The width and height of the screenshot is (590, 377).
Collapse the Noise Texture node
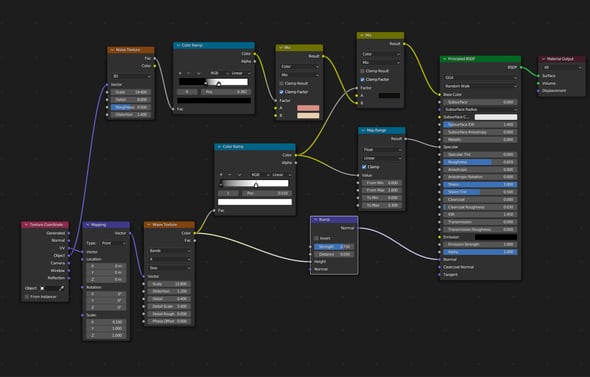(x=112, y=50)
